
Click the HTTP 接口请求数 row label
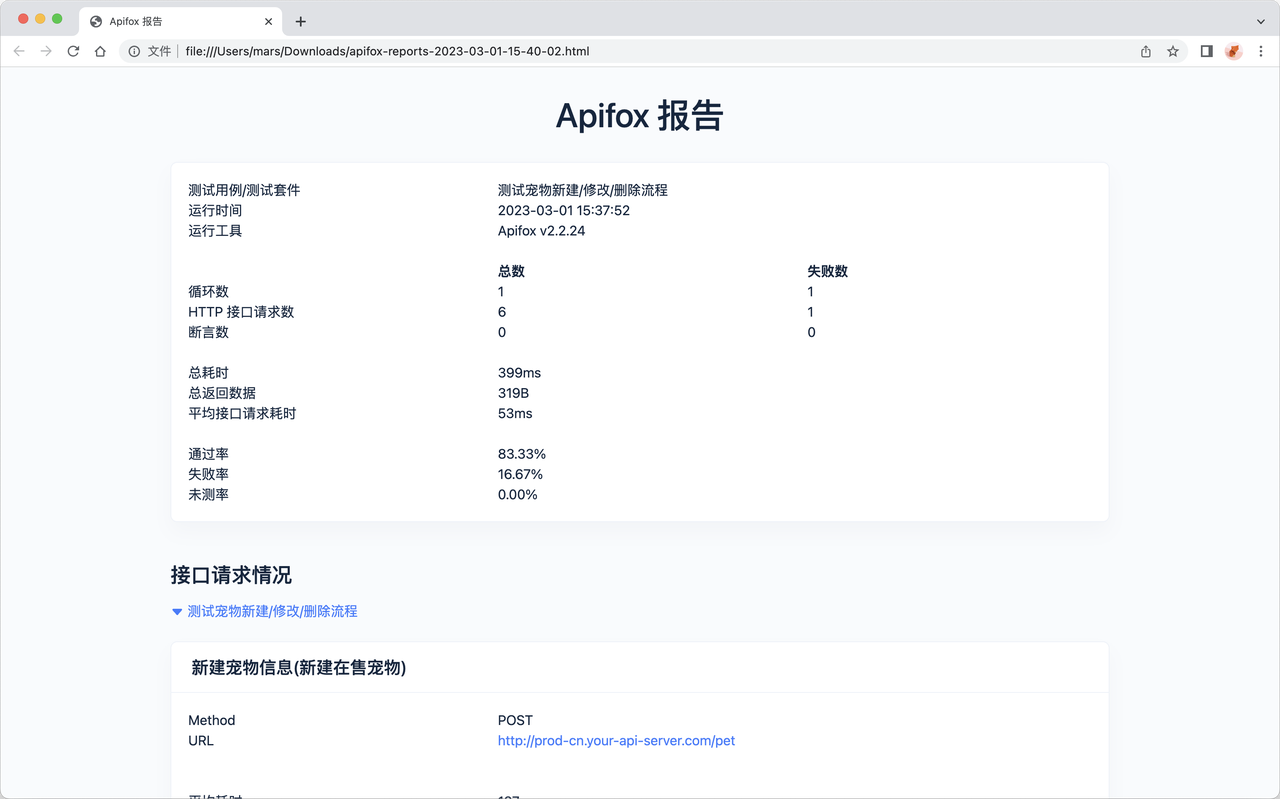pos(241,312)
